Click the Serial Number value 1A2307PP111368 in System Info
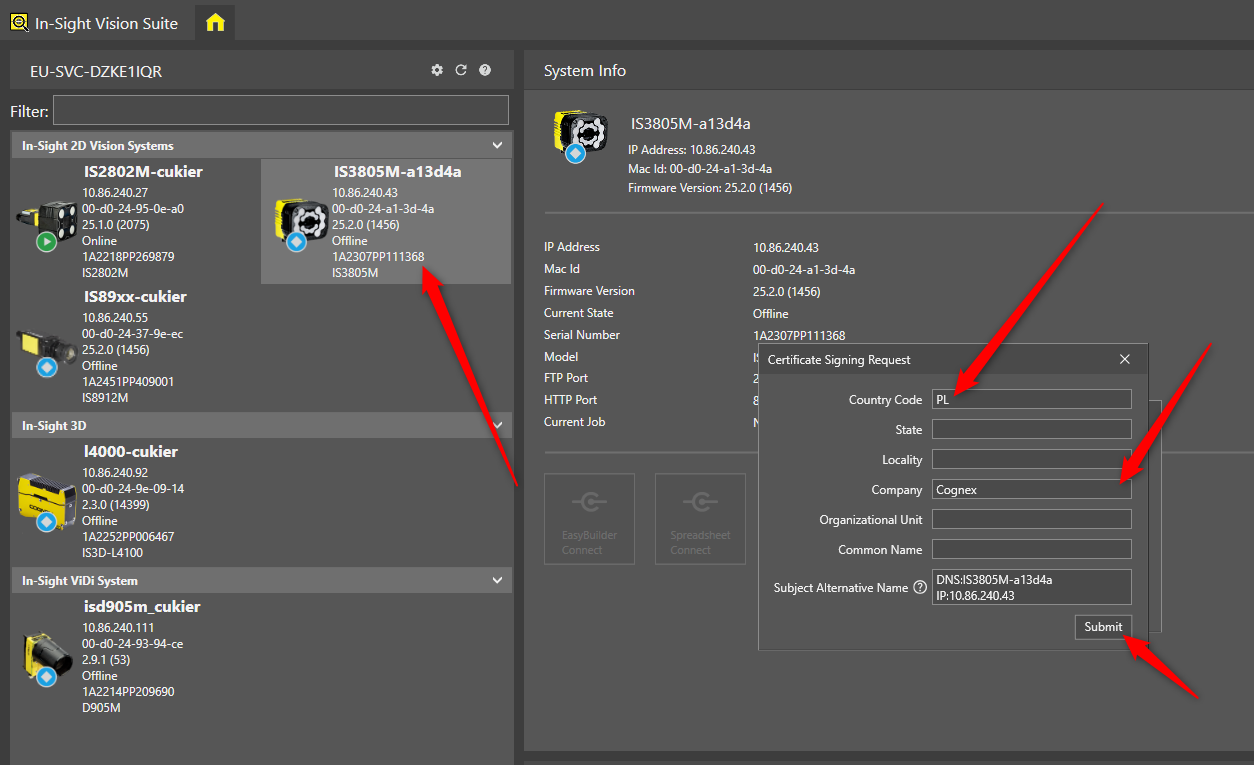This screenshot has height=765, width=1254. click(x=799, y=335)
